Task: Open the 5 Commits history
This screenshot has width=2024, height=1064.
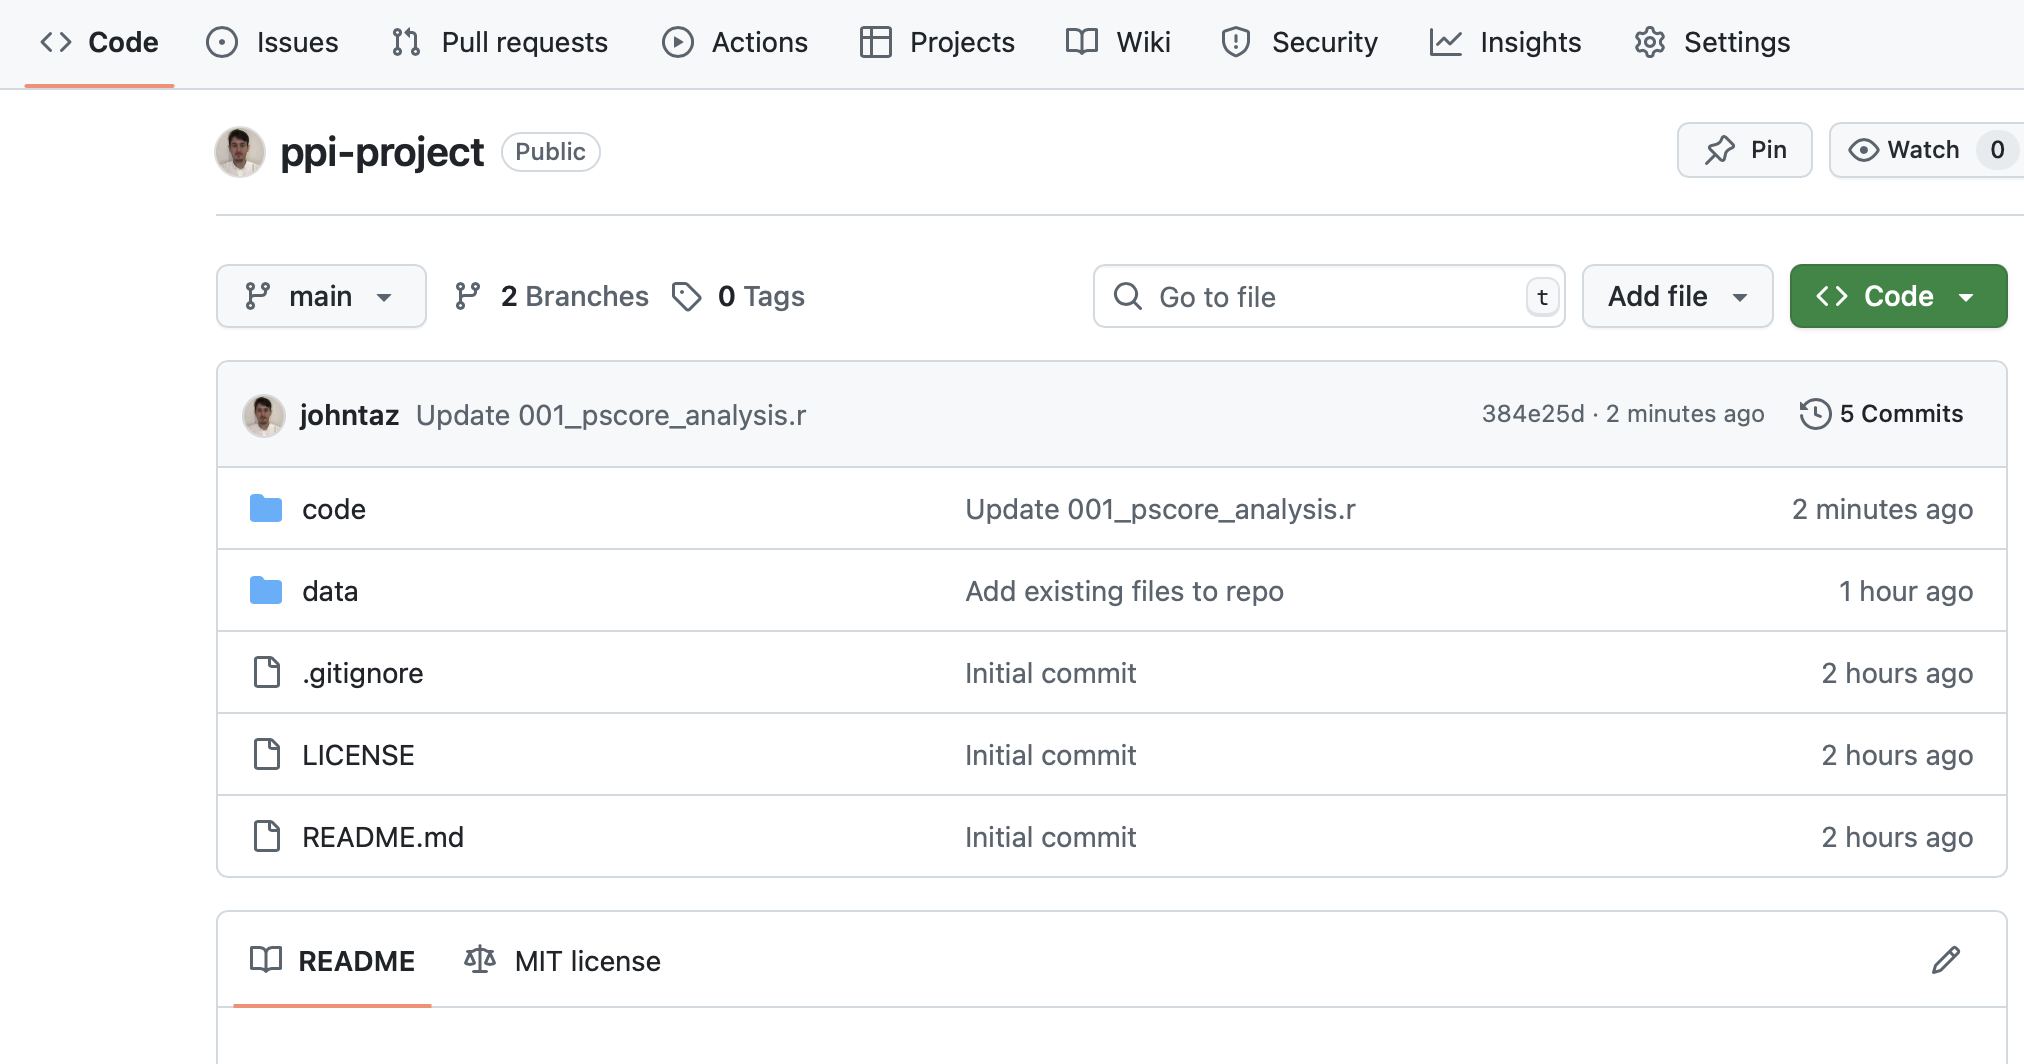Action: pos(1881,414)
